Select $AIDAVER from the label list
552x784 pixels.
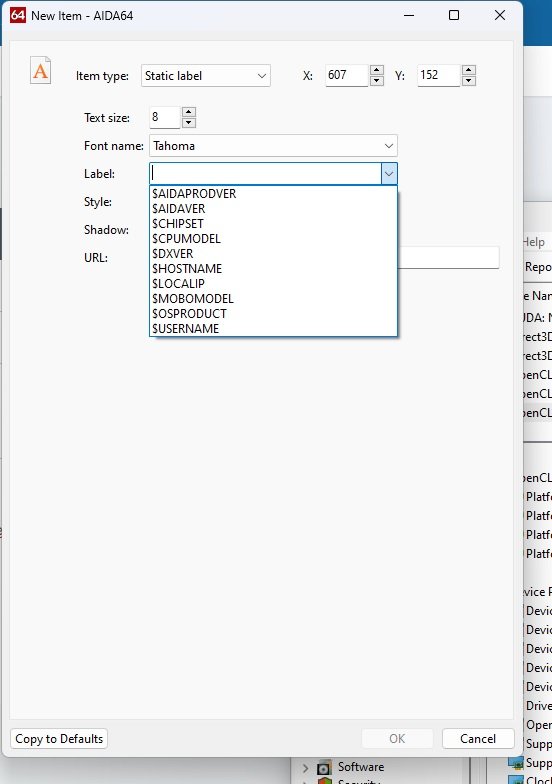[273, 208]
